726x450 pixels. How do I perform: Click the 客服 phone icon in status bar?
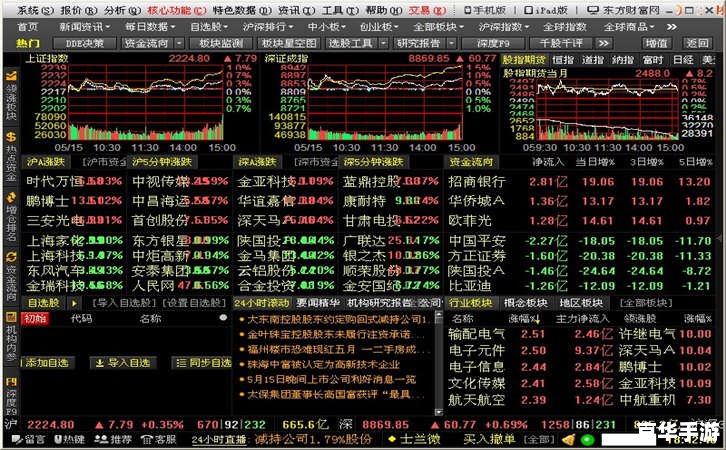(146, 439)
